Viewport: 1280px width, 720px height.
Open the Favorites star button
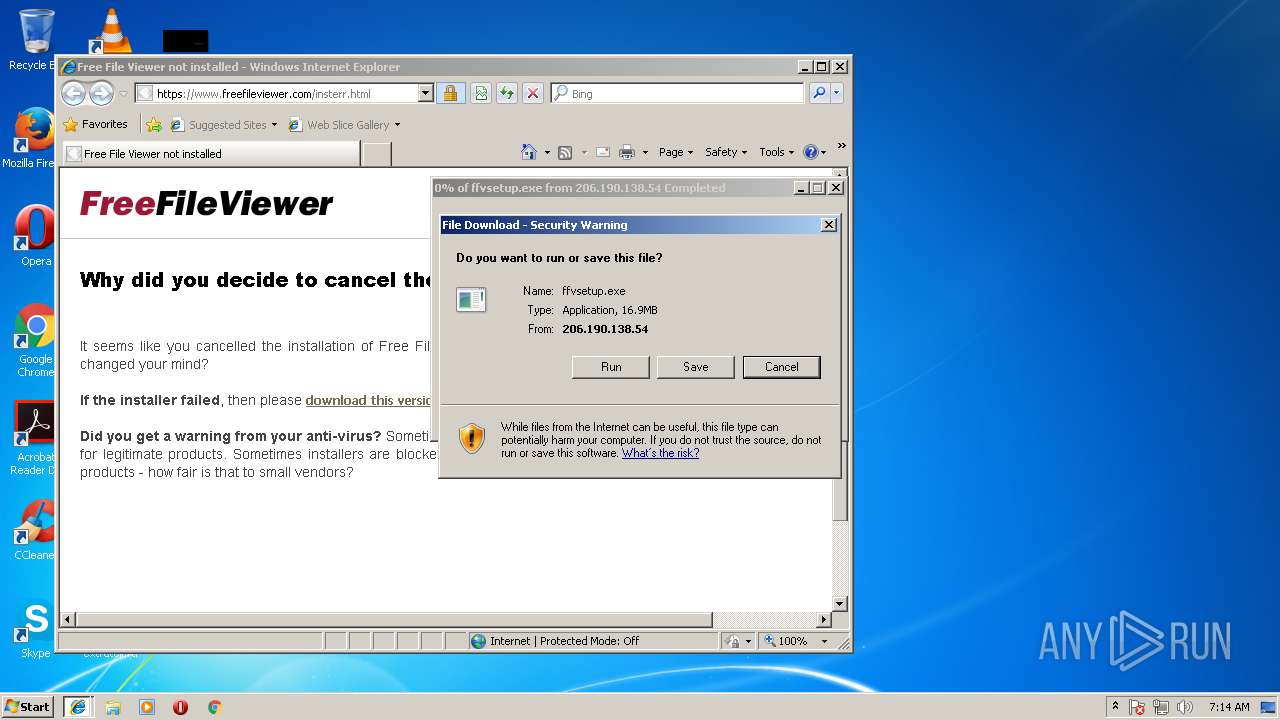pos(95,124)
